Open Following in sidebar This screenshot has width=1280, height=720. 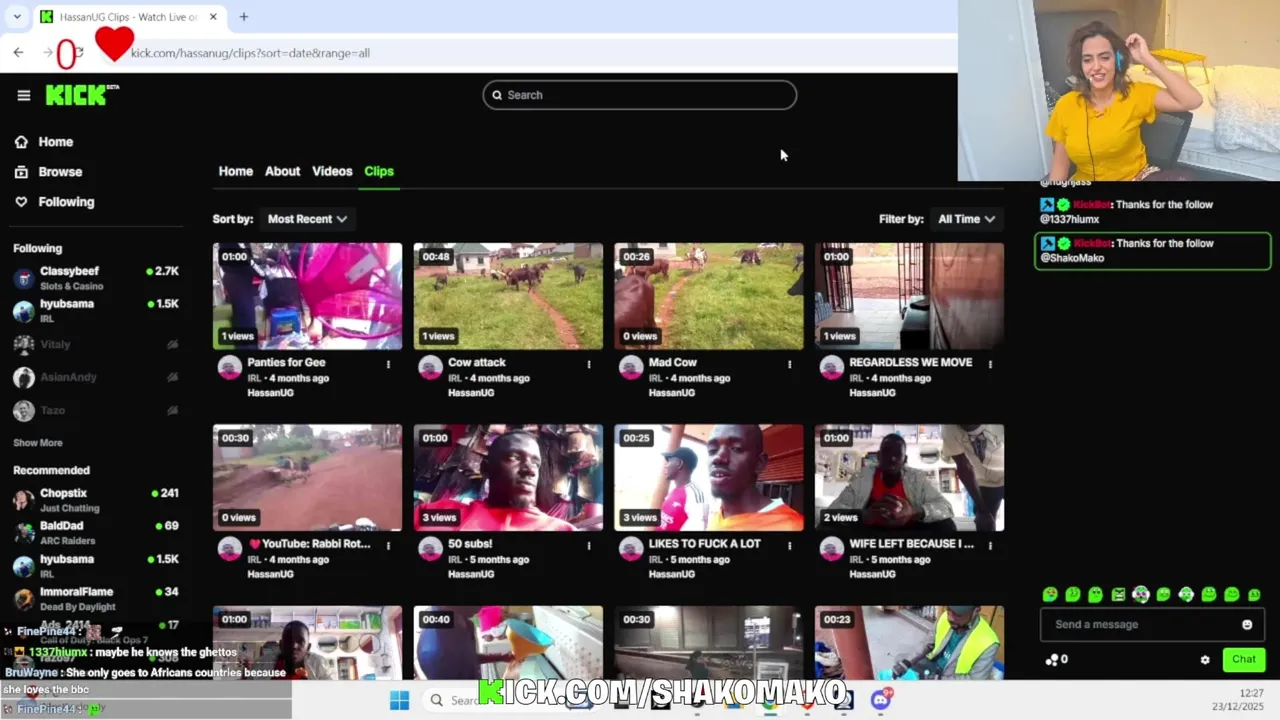(54, 202)
